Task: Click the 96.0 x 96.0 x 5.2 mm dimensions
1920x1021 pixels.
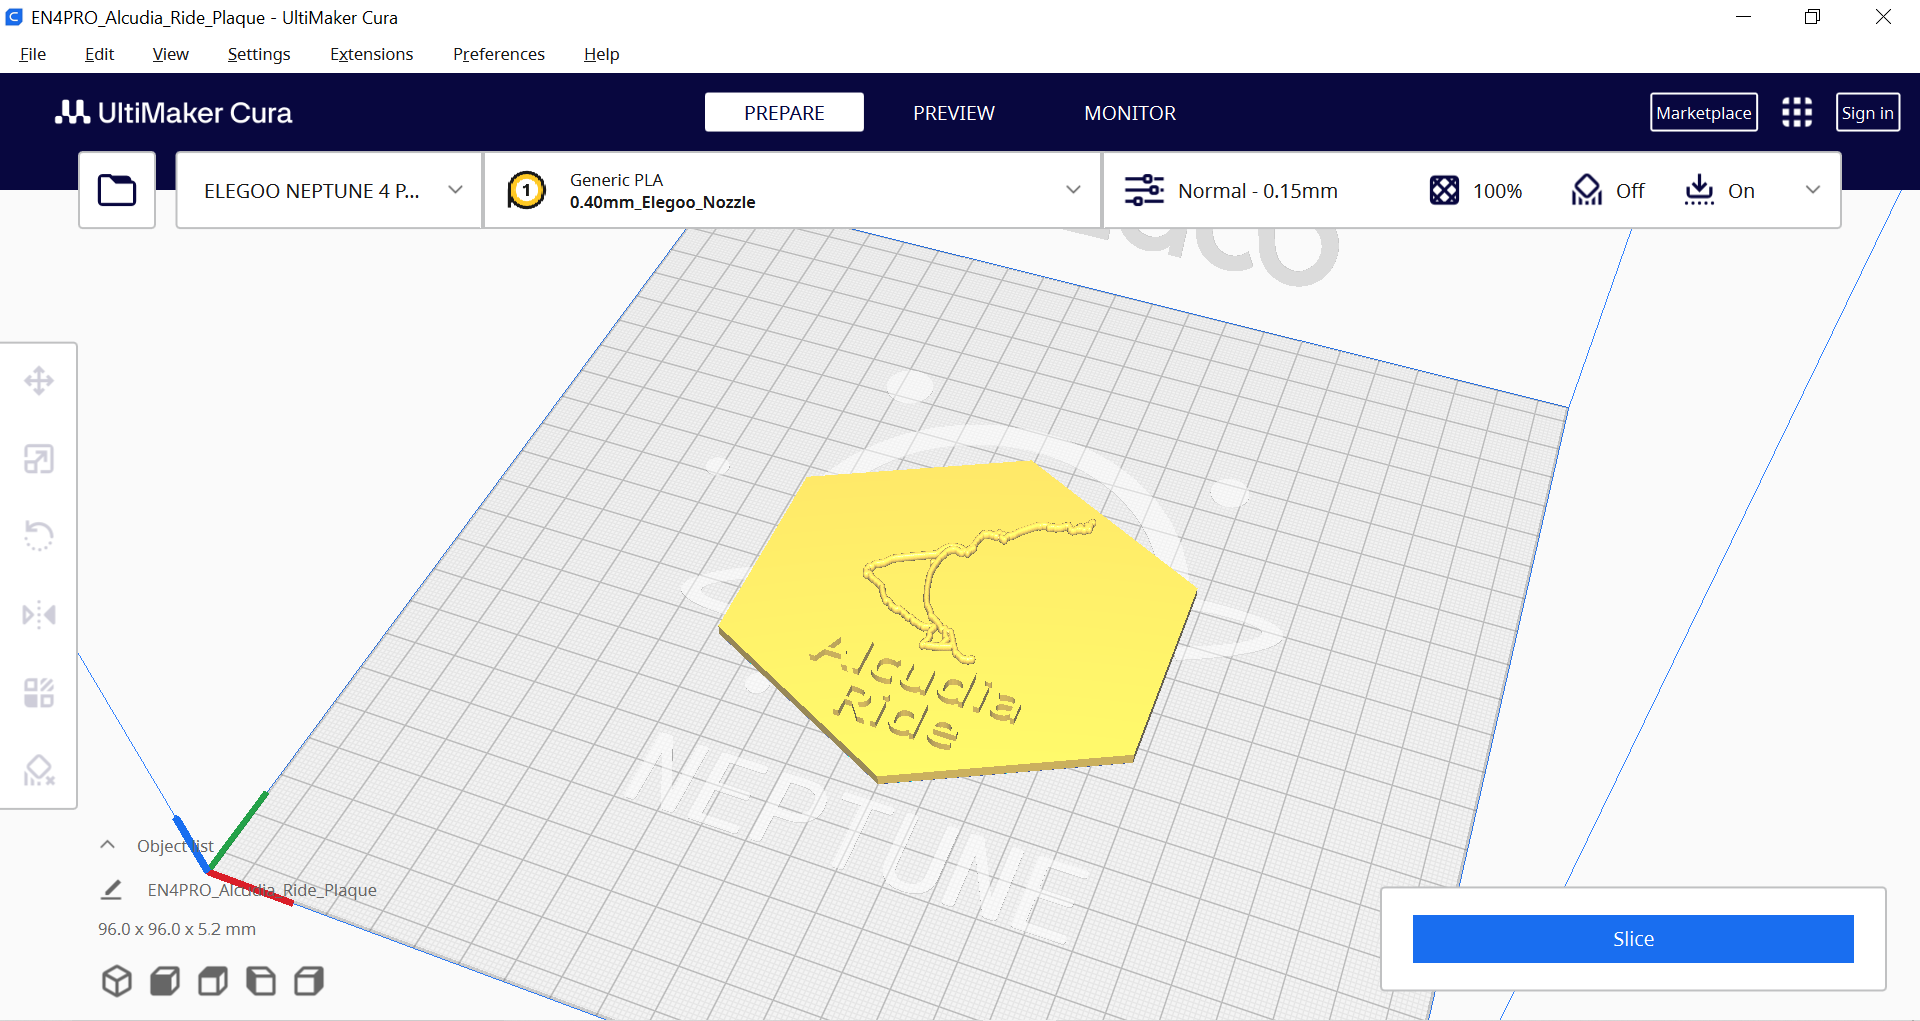Action: pos(177,929)
